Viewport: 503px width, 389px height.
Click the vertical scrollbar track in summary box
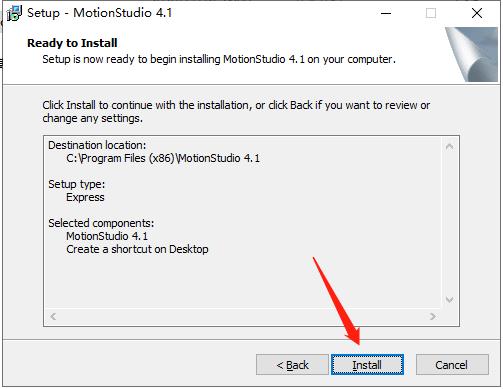click(449, 223)
